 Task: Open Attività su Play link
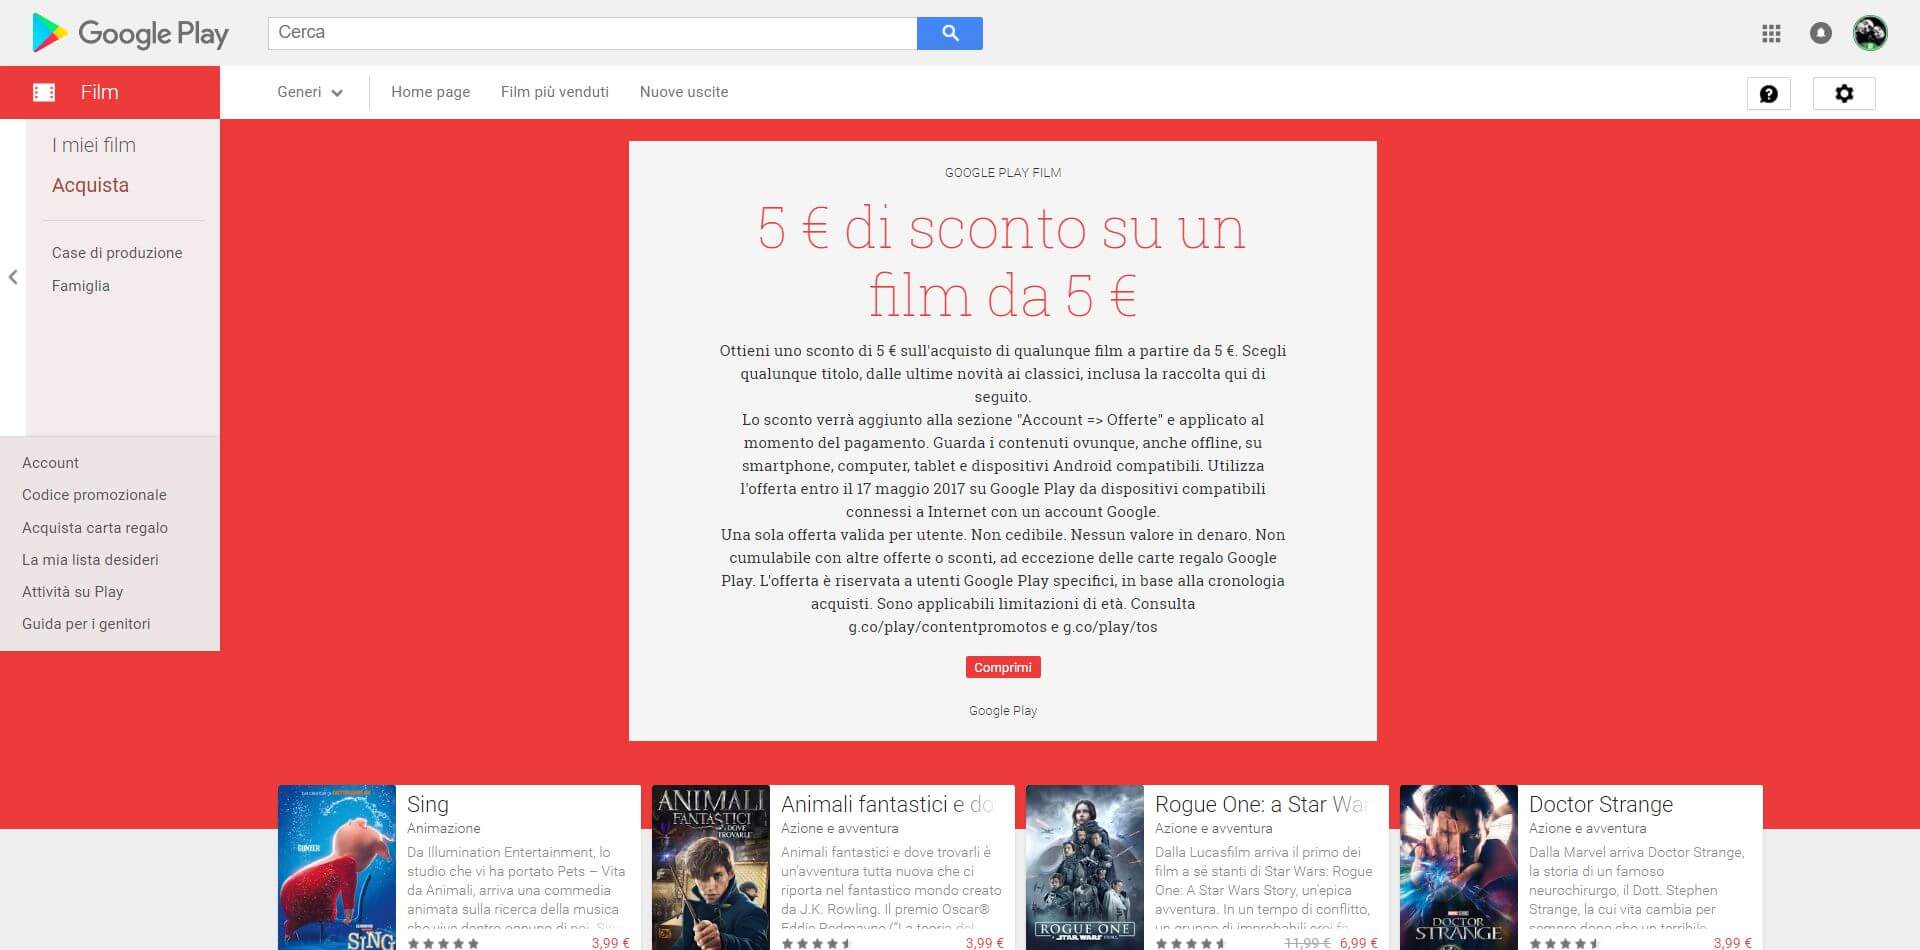tap(73, 592)
